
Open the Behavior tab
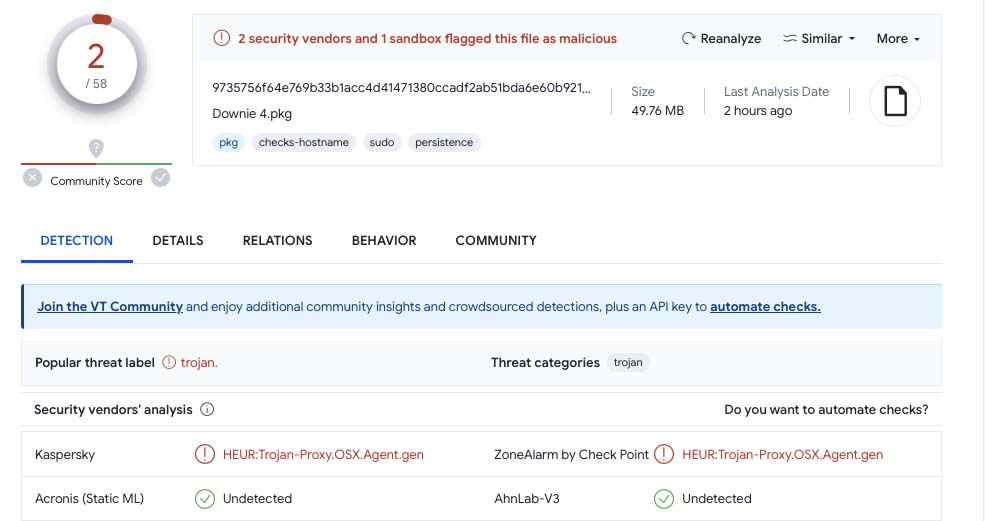pyautogui.click(x=384, y=241)
